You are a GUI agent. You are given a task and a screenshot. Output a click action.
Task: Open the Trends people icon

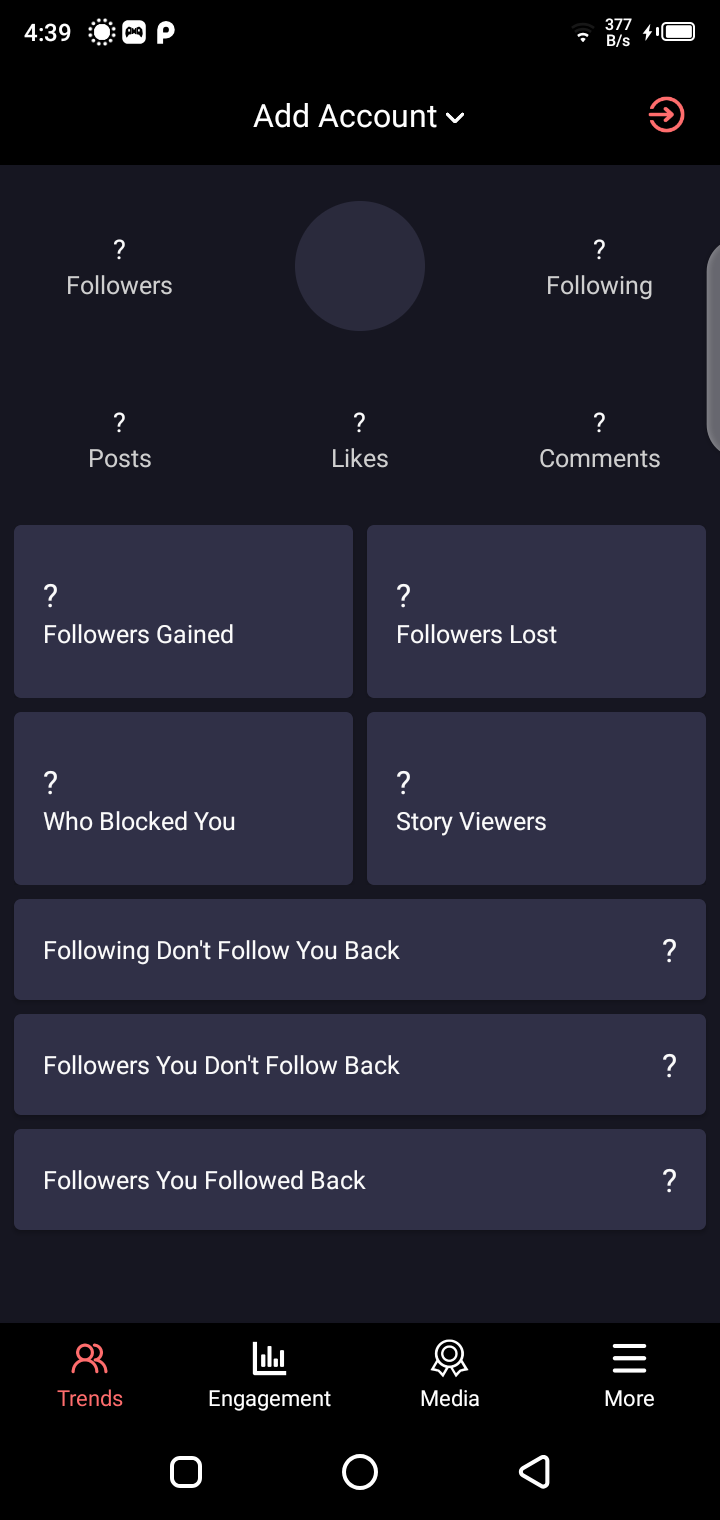click(90, 1359)
